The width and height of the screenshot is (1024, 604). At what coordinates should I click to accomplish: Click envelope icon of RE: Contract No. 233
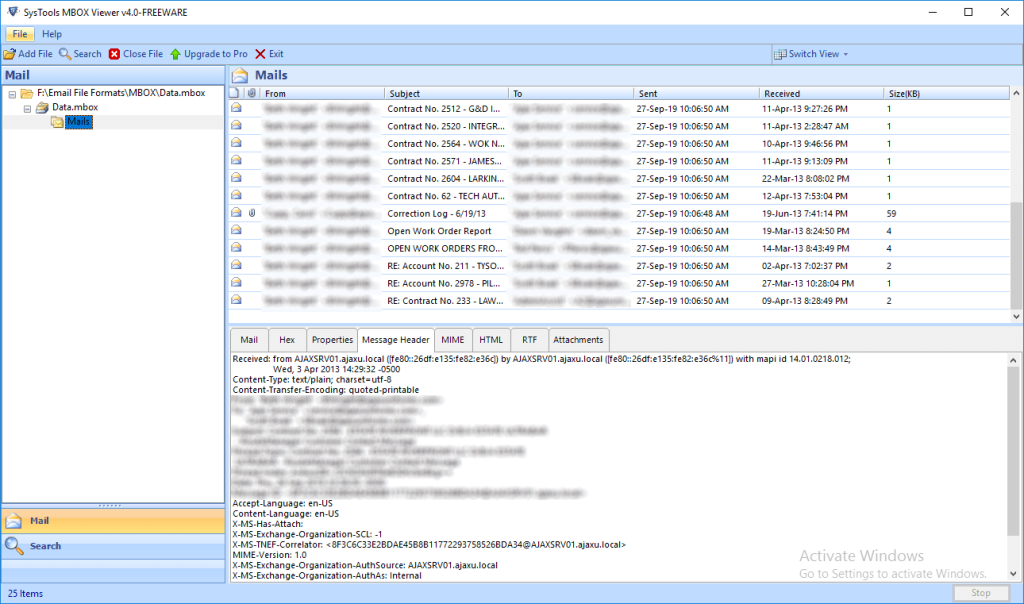[x=236, y=300]
